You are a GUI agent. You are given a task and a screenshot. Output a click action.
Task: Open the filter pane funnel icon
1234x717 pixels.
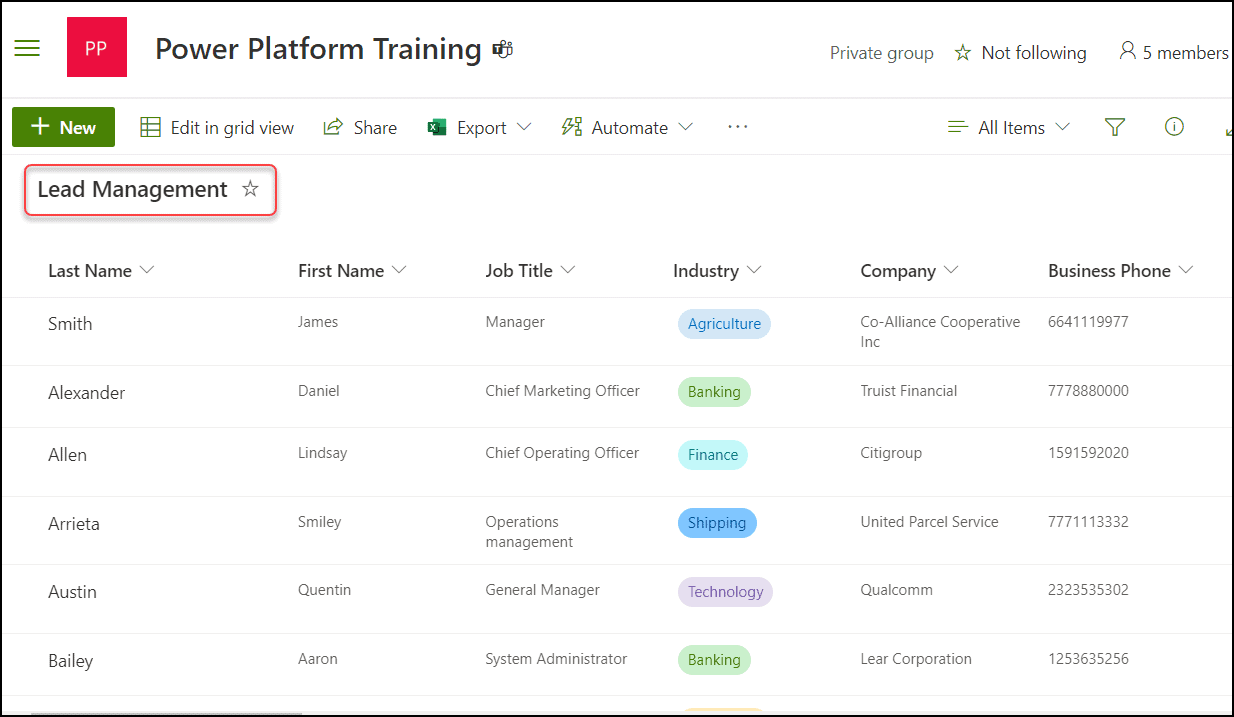(x=1115, y=127)
